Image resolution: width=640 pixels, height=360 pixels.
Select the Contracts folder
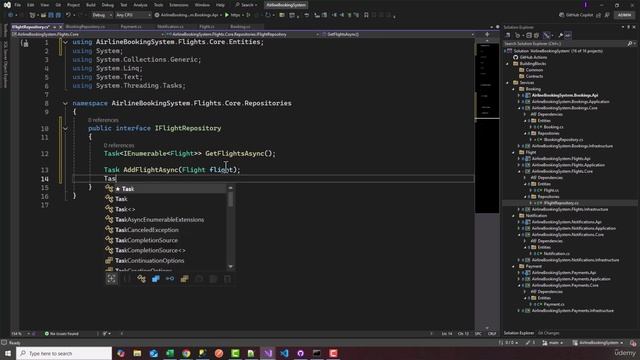(534, 76)
